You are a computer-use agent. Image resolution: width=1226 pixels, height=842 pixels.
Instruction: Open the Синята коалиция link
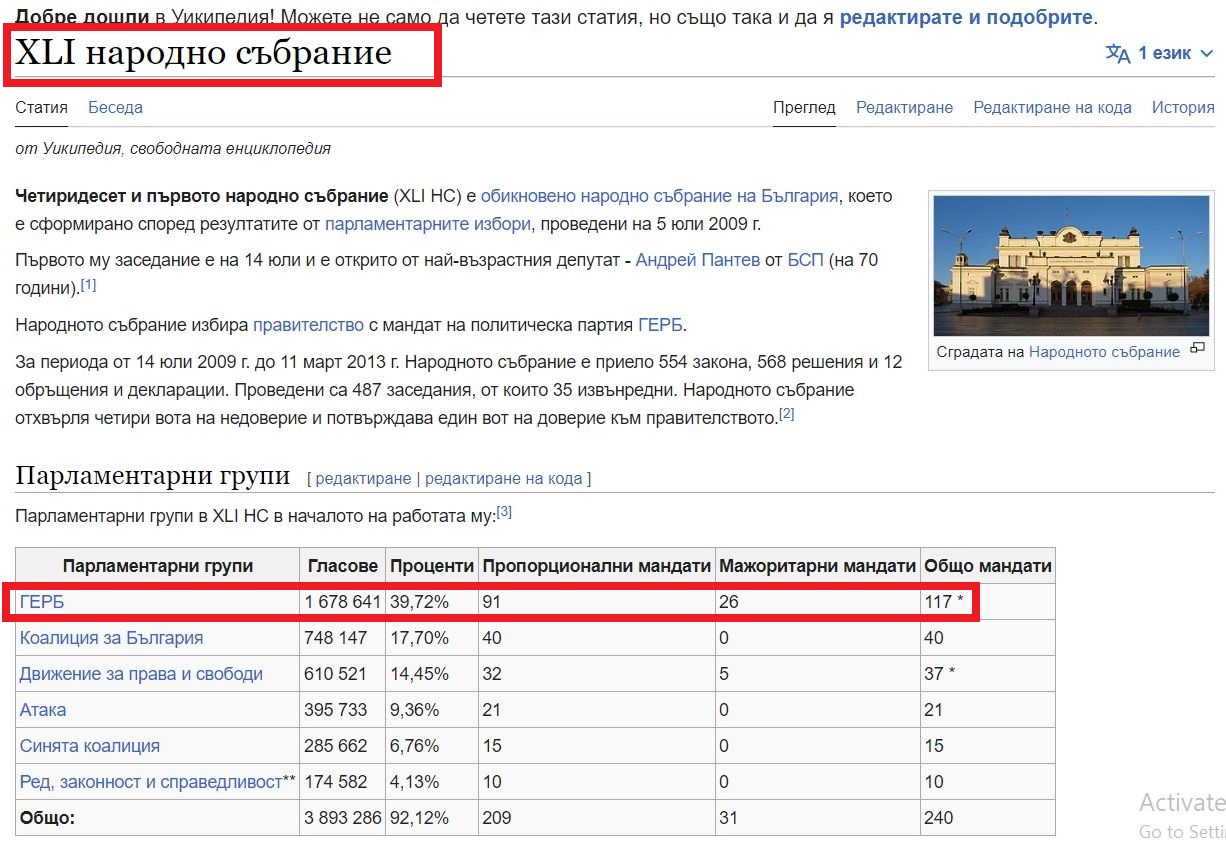[89, 746]
